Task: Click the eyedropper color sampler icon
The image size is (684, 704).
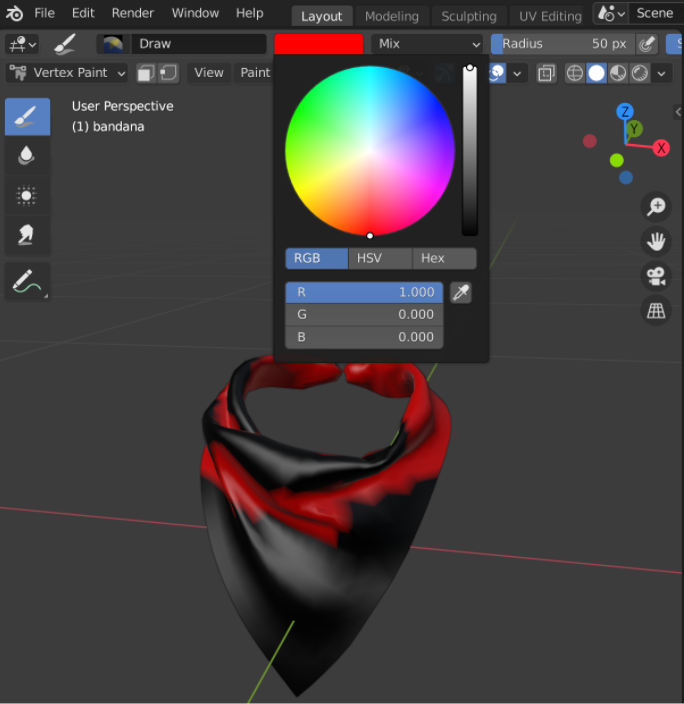Action: point(460,292)
